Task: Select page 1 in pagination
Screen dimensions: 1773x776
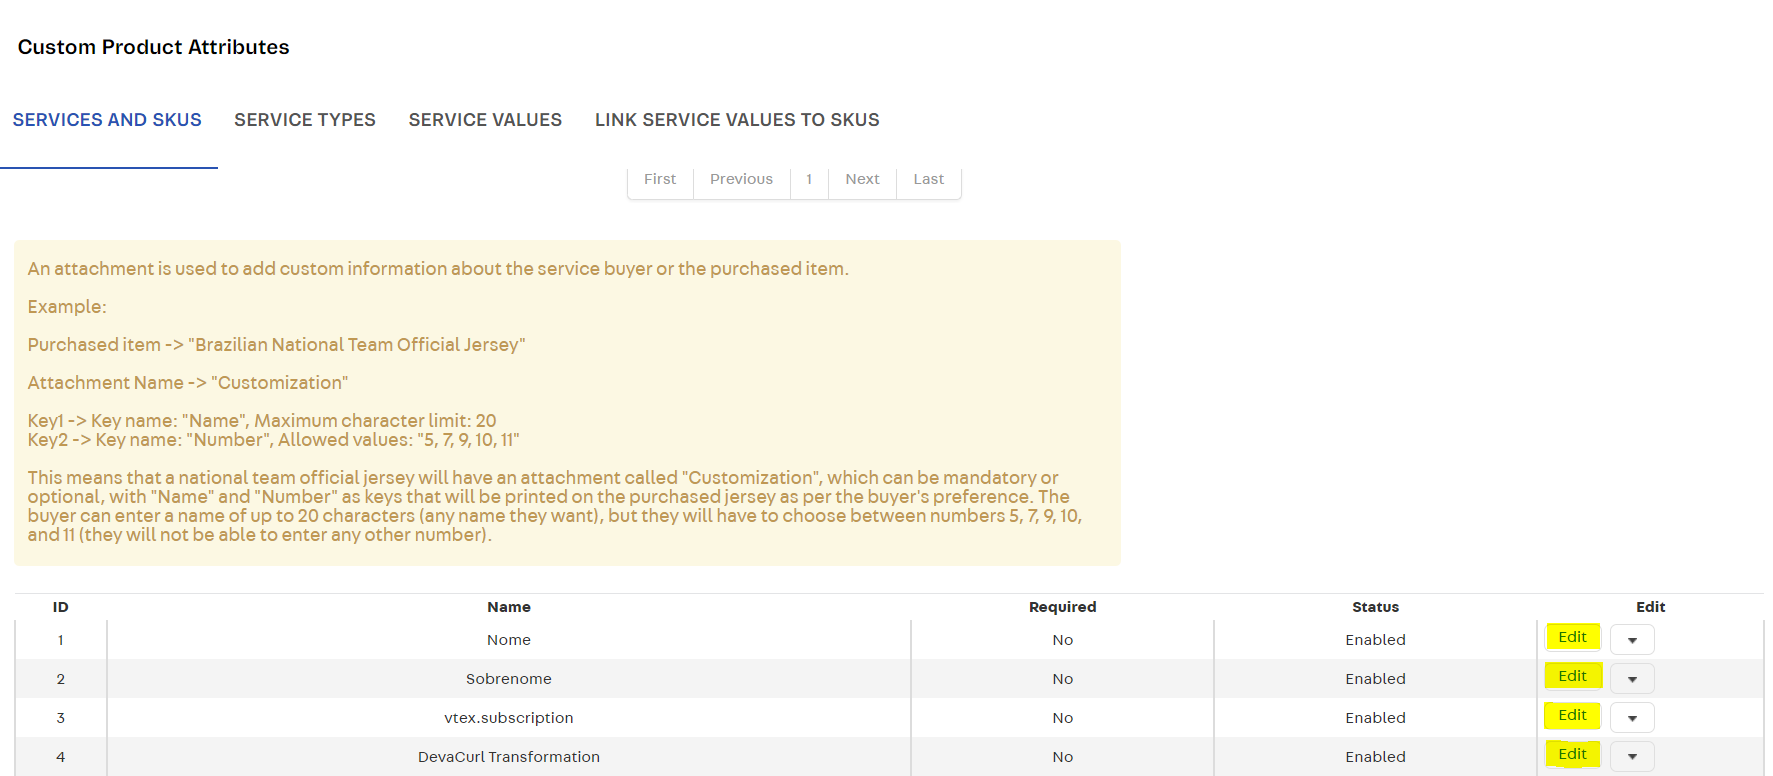Action: [x=809, y=179]
